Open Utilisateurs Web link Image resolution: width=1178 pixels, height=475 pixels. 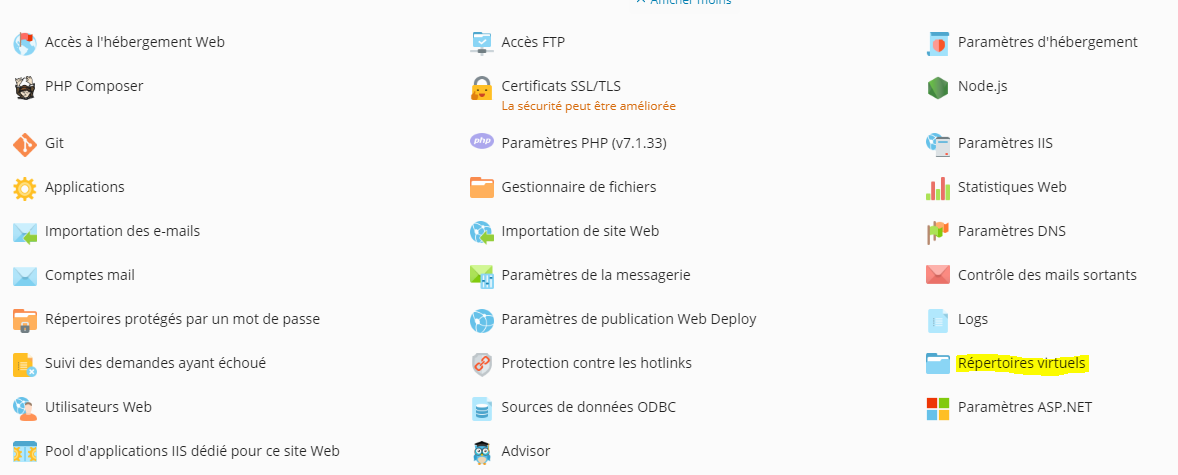(98, 407)
